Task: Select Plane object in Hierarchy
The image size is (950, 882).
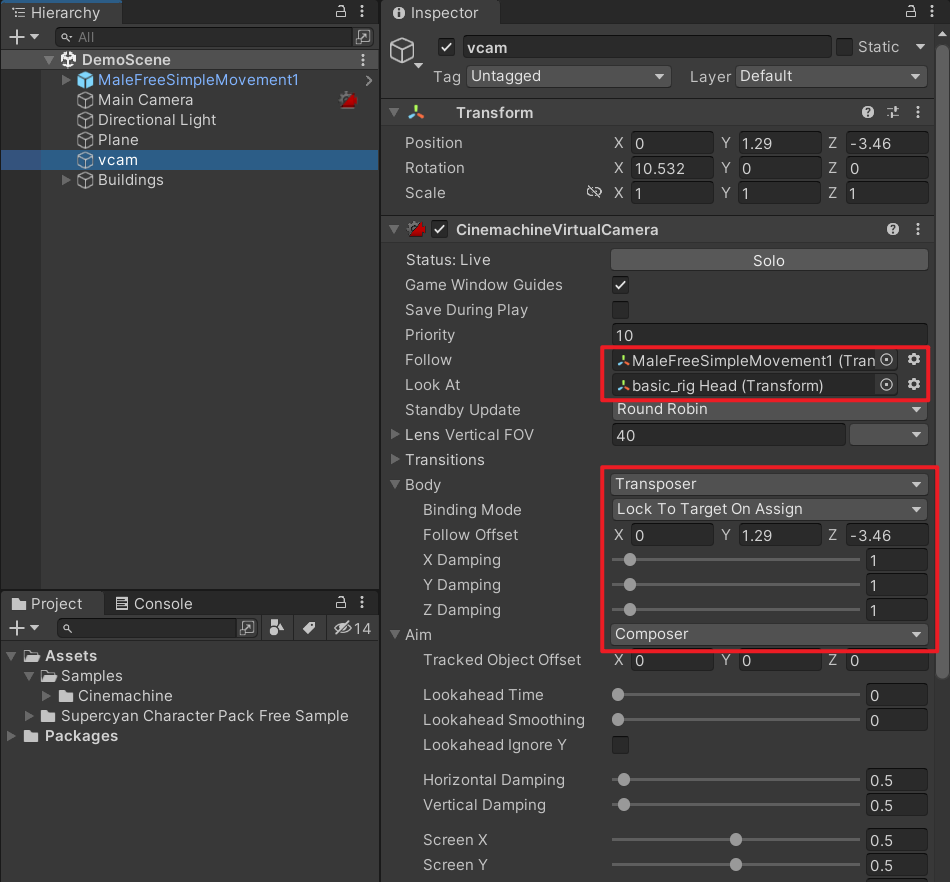Action: point(118,140)
